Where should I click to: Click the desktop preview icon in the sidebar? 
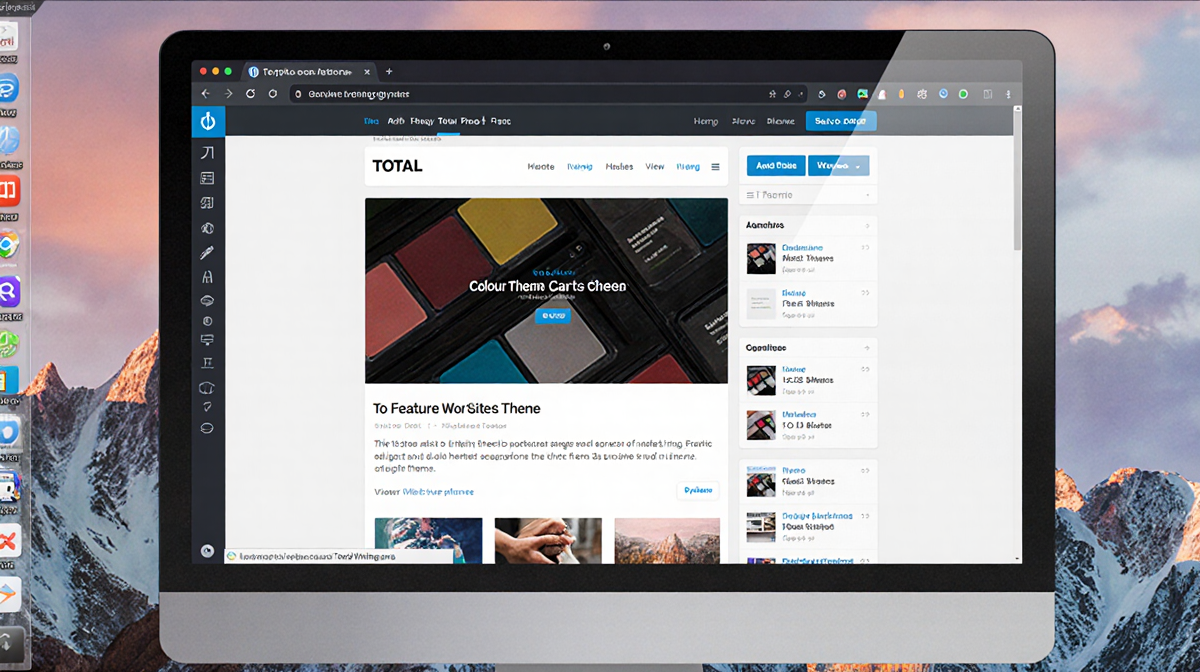[x=207, y=339]
